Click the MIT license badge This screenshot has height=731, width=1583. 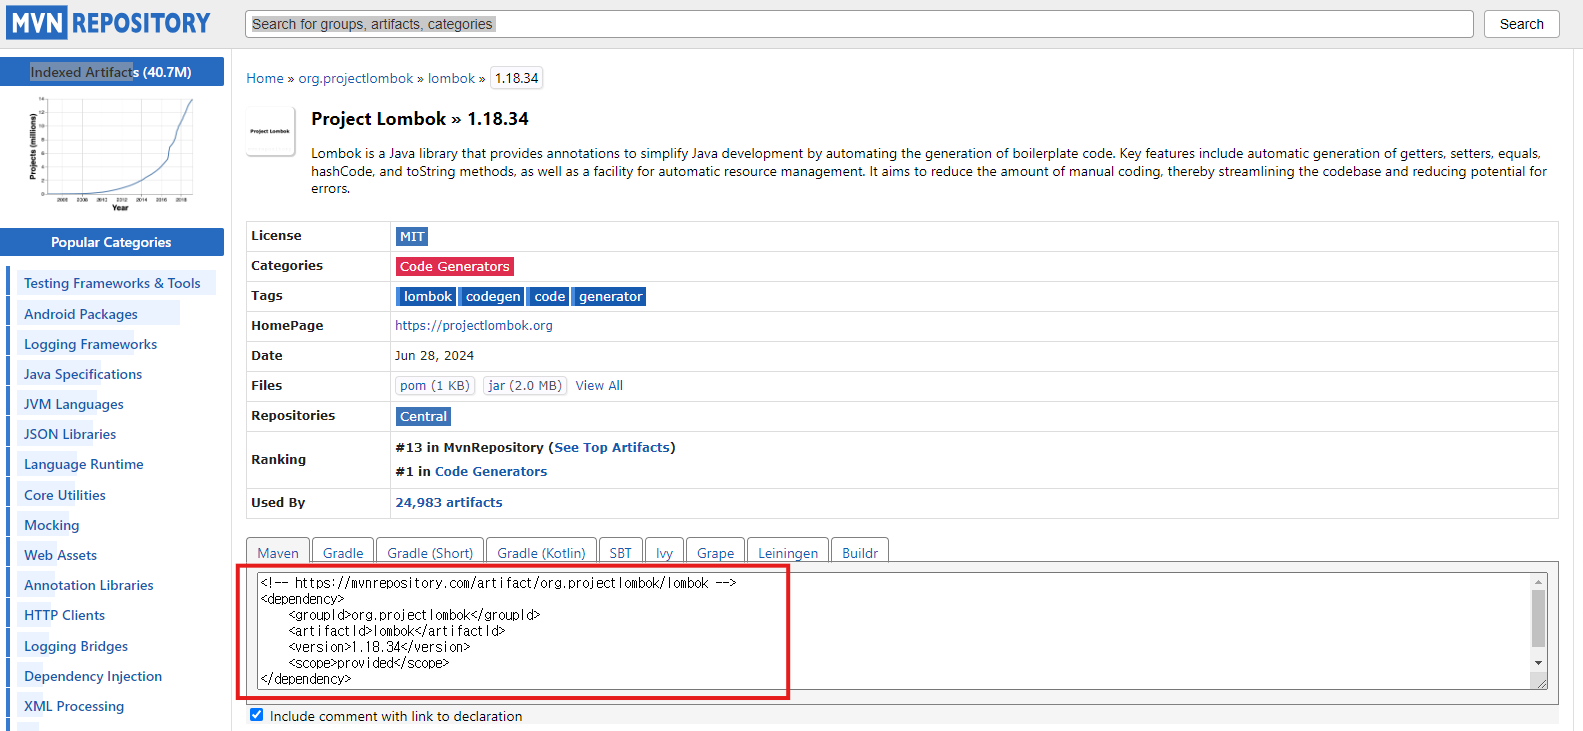pyautogui.click(x=412, y=237)
